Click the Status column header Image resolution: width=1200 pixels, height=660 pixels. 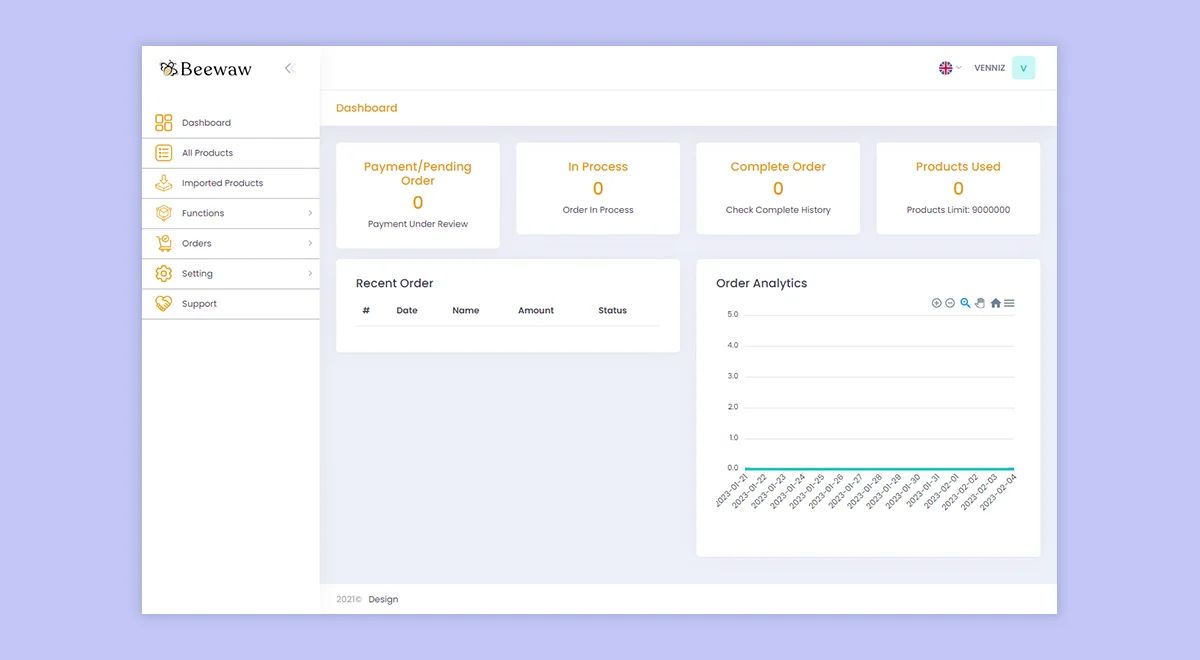point(612,310)
